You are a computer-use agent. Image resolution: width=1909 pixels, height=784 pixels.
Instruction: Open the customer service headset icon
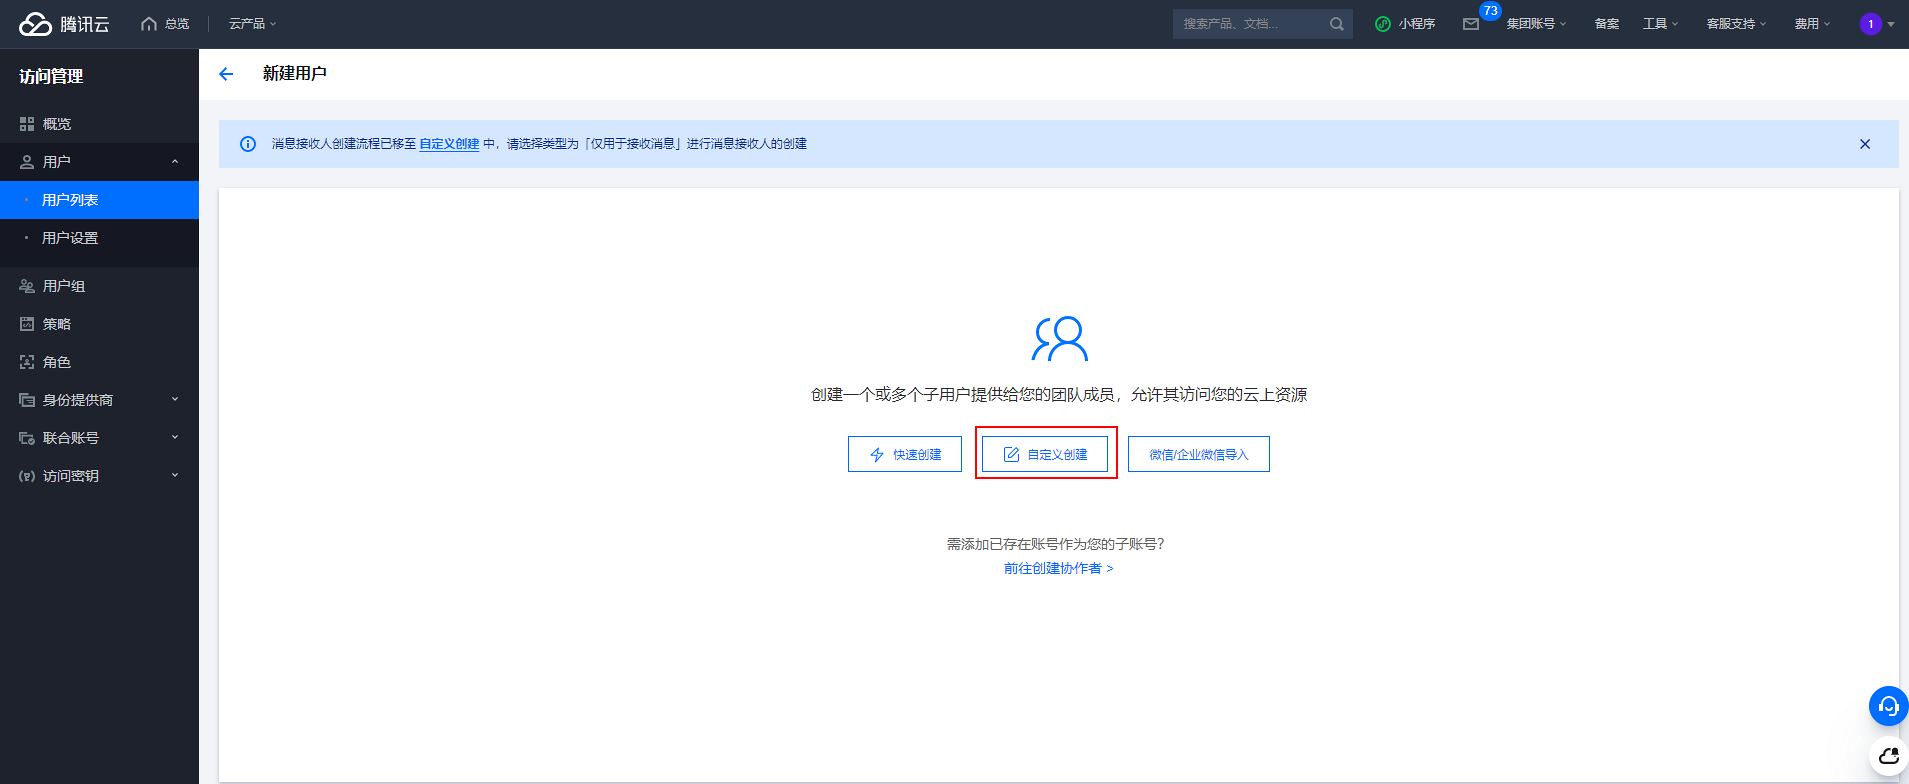[1888, 706]
